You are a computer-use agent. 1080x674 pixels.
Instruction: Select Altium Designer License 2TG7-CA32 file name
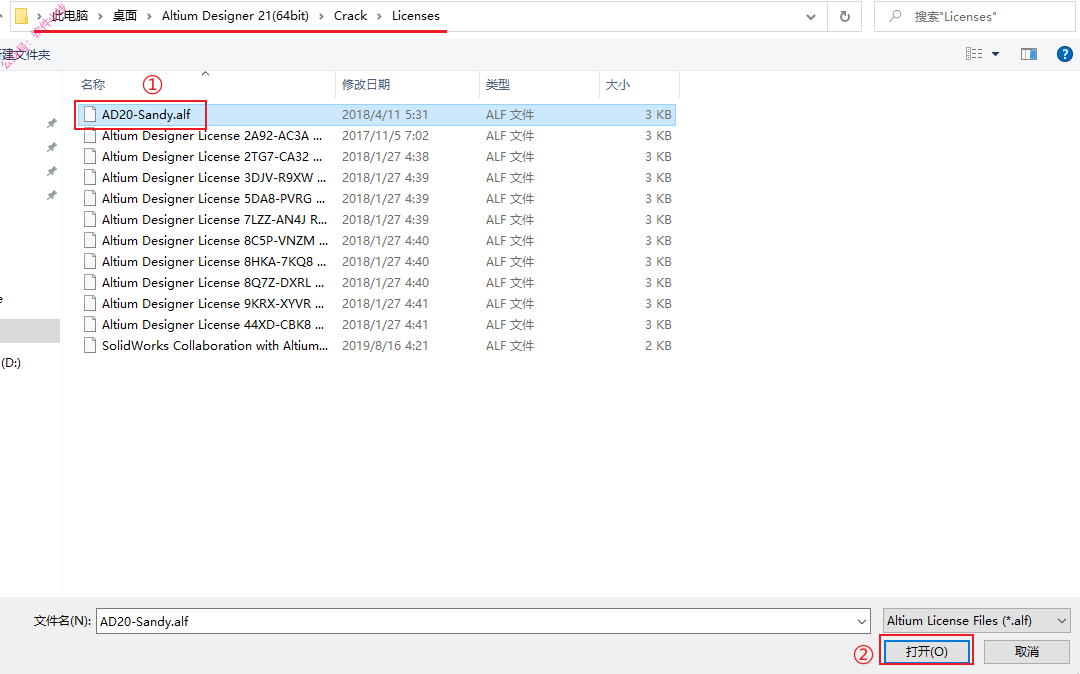click(x=212, y=157)
